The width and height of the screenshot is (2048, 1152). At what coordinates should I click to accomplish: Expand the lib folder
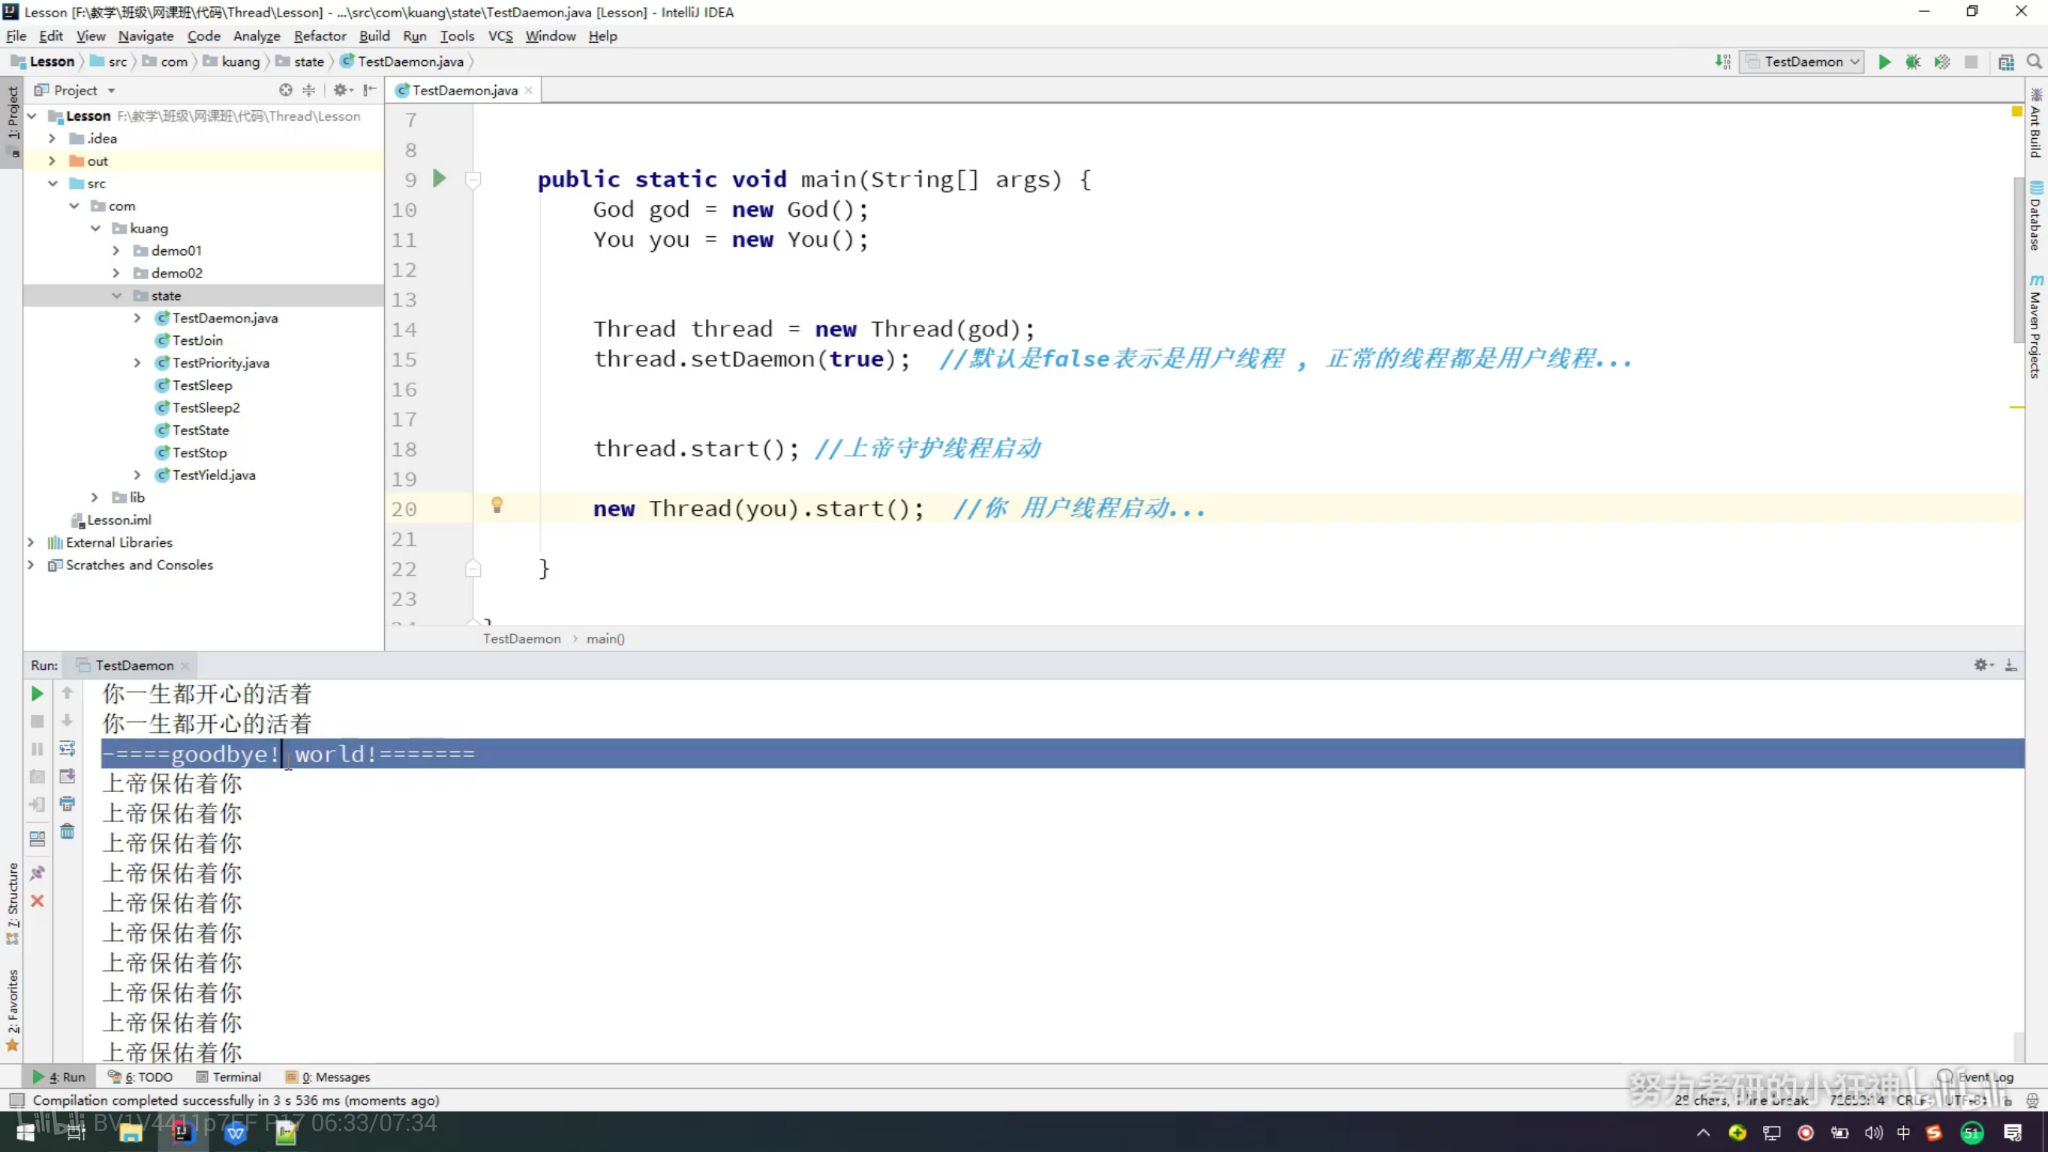click(x=95, y=497)
